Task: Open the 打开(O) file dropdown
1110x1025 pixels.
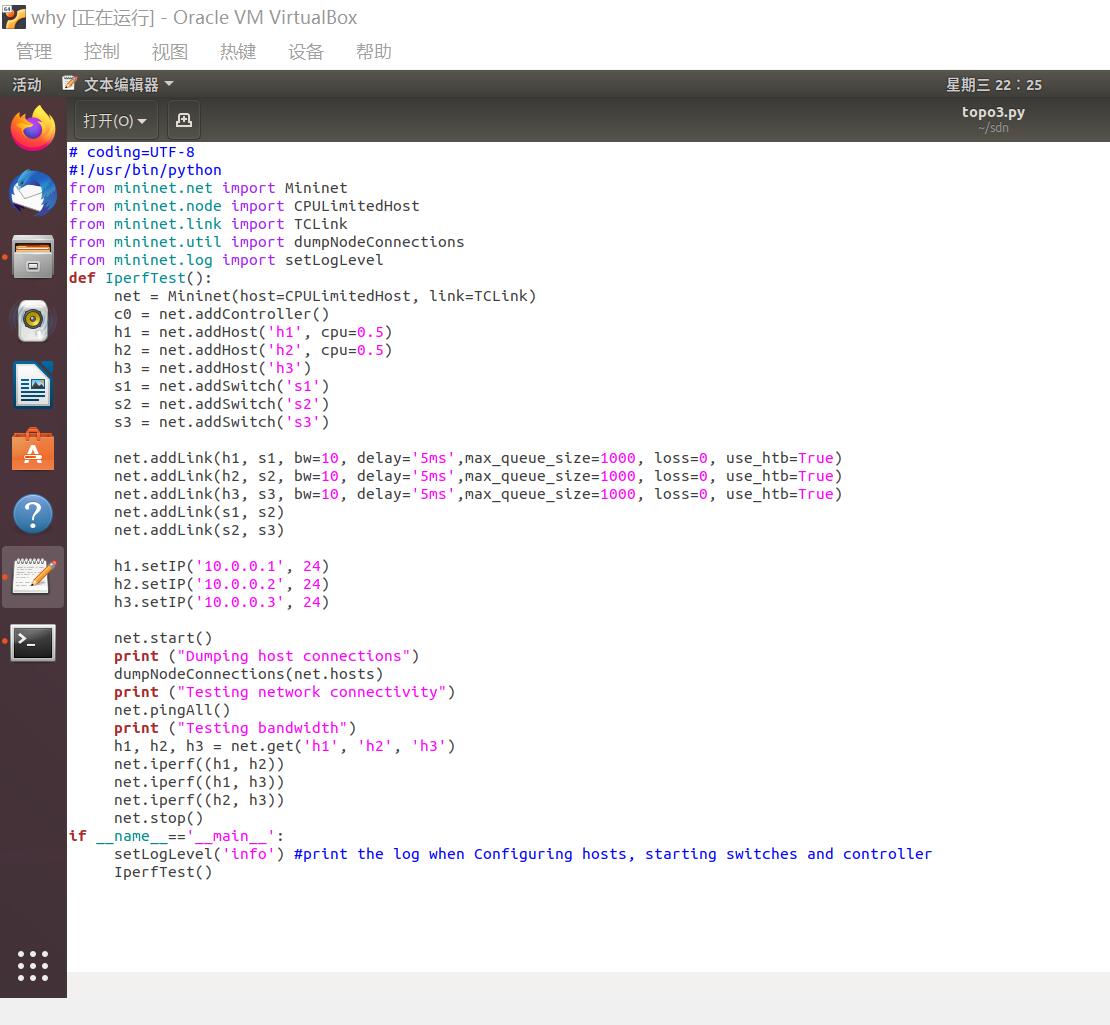Action: pyautogui.click(x=115, y=120)
